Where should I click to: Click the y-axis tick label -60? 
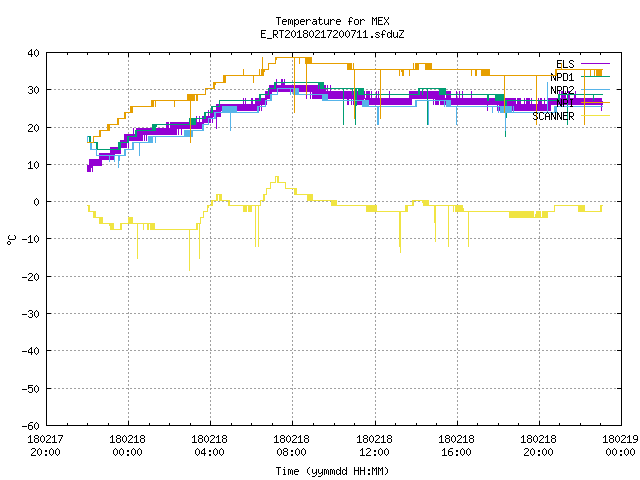[31, 426]
